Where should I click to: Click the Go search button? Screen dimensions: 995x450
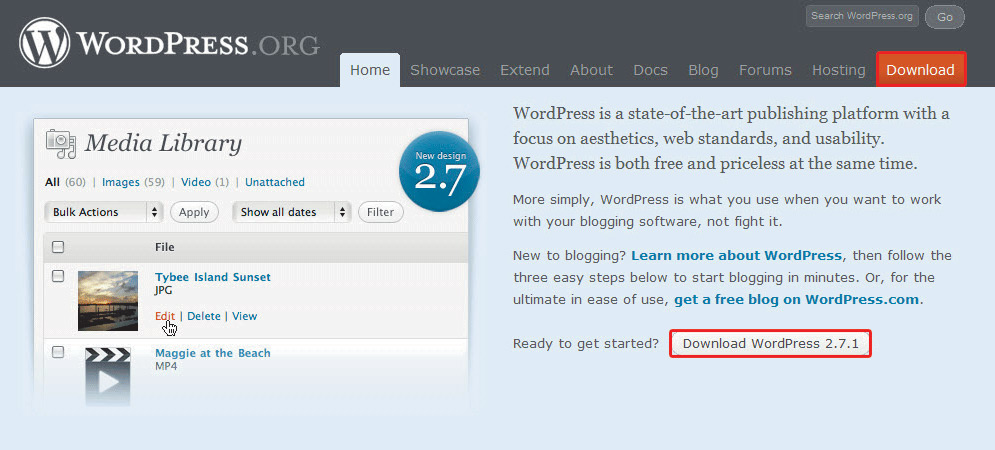(944, 16)
